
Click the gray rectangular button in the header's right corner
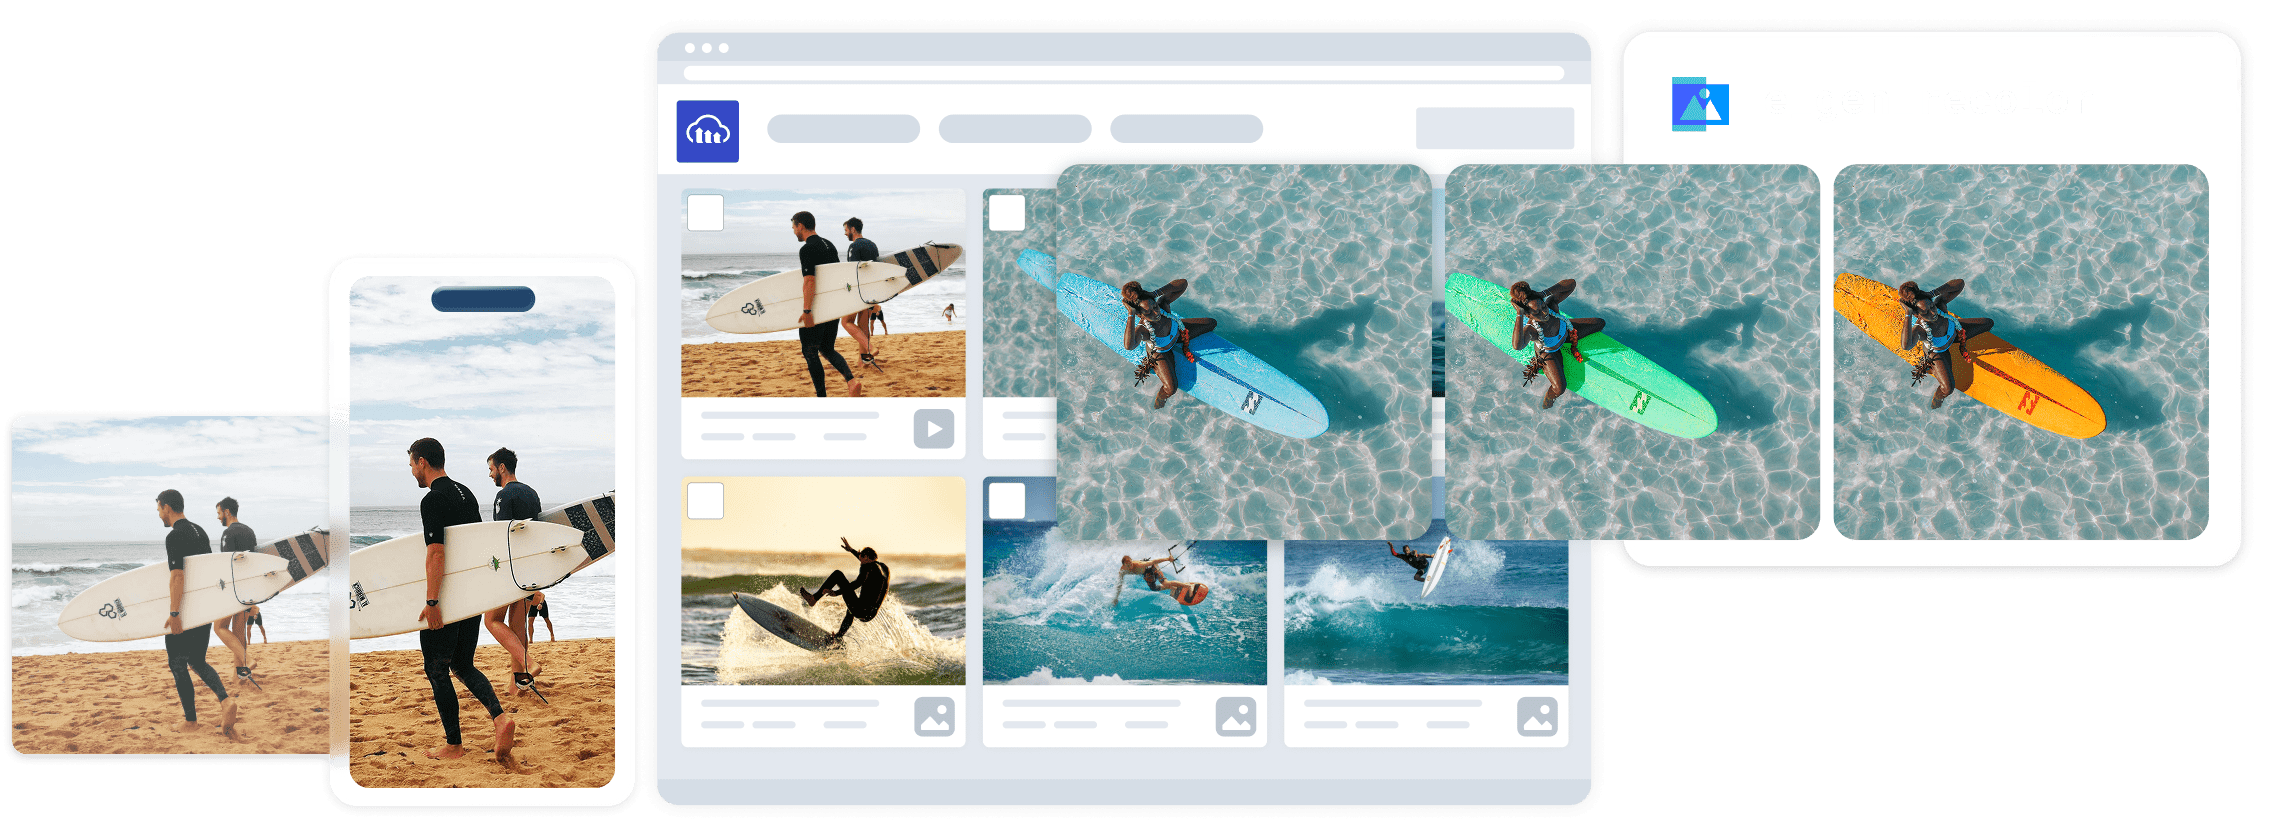coord(1494,128)
